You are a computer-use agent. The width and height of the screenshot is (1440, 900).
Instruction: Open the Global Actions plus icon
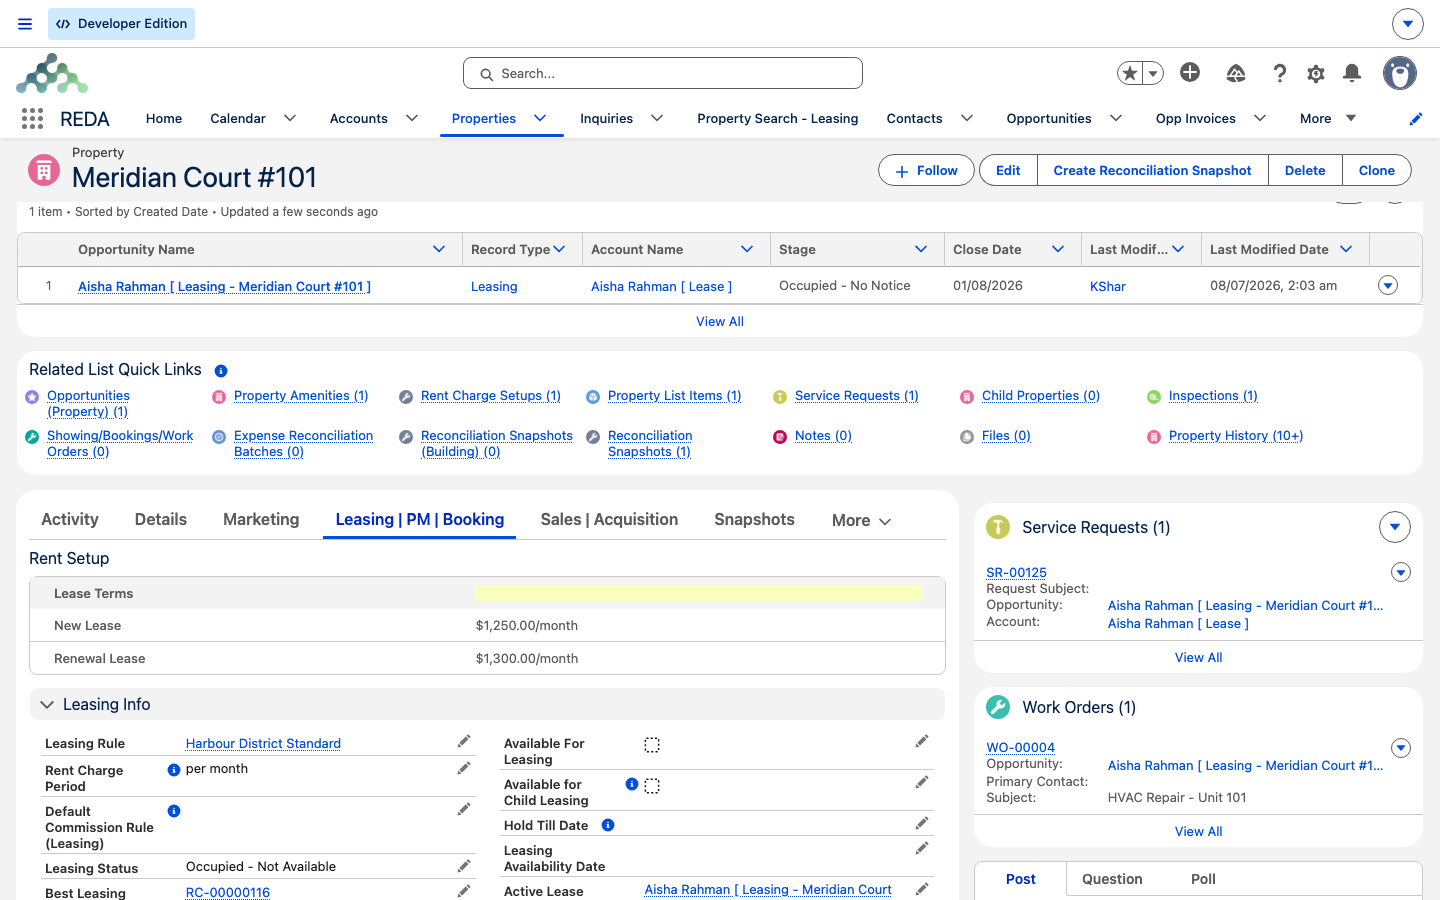coord(1190,72)
